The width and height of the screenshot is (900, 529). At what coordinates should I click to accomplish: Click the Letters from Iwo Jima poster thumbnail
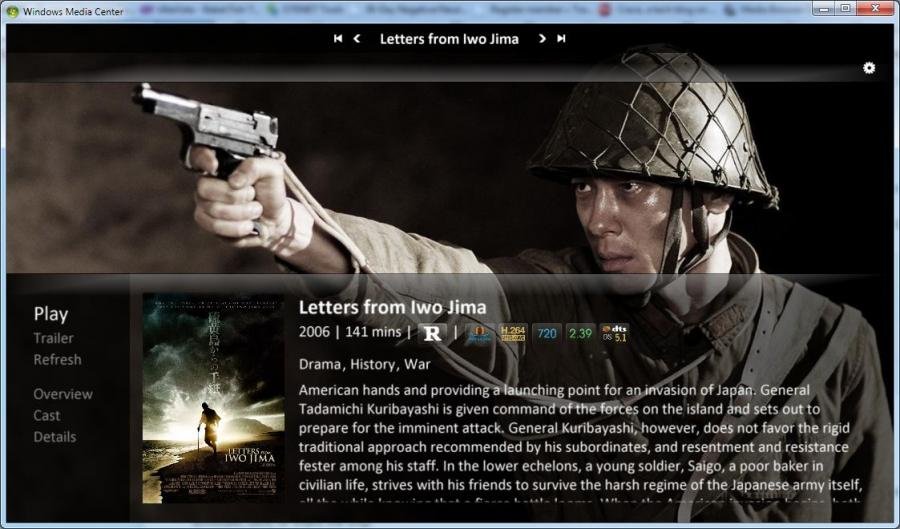pos(212,398)
